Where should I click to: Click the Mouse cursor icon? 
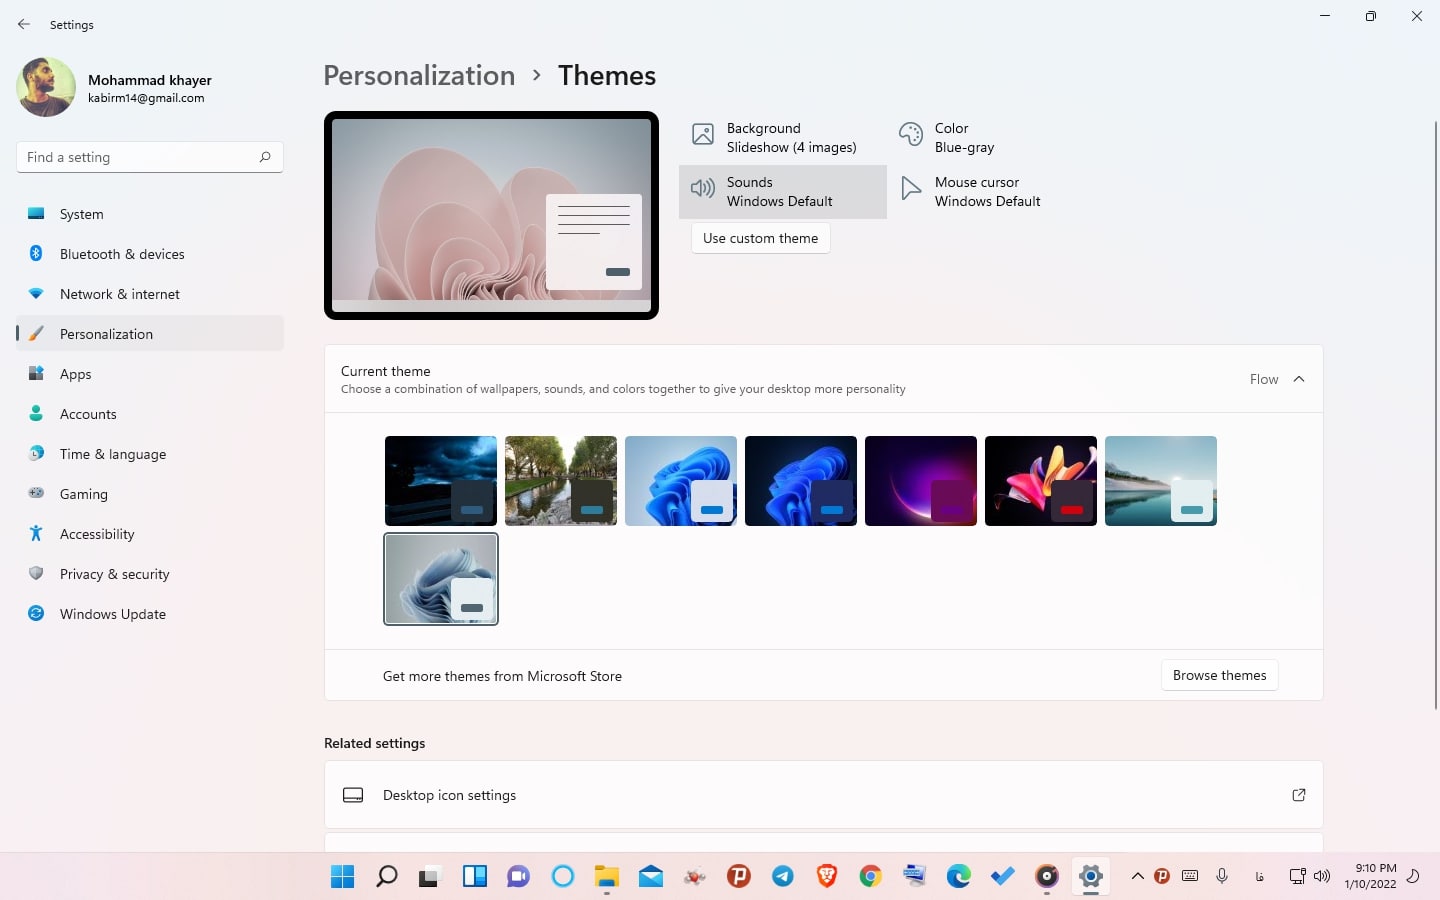[x=910, y=189]
